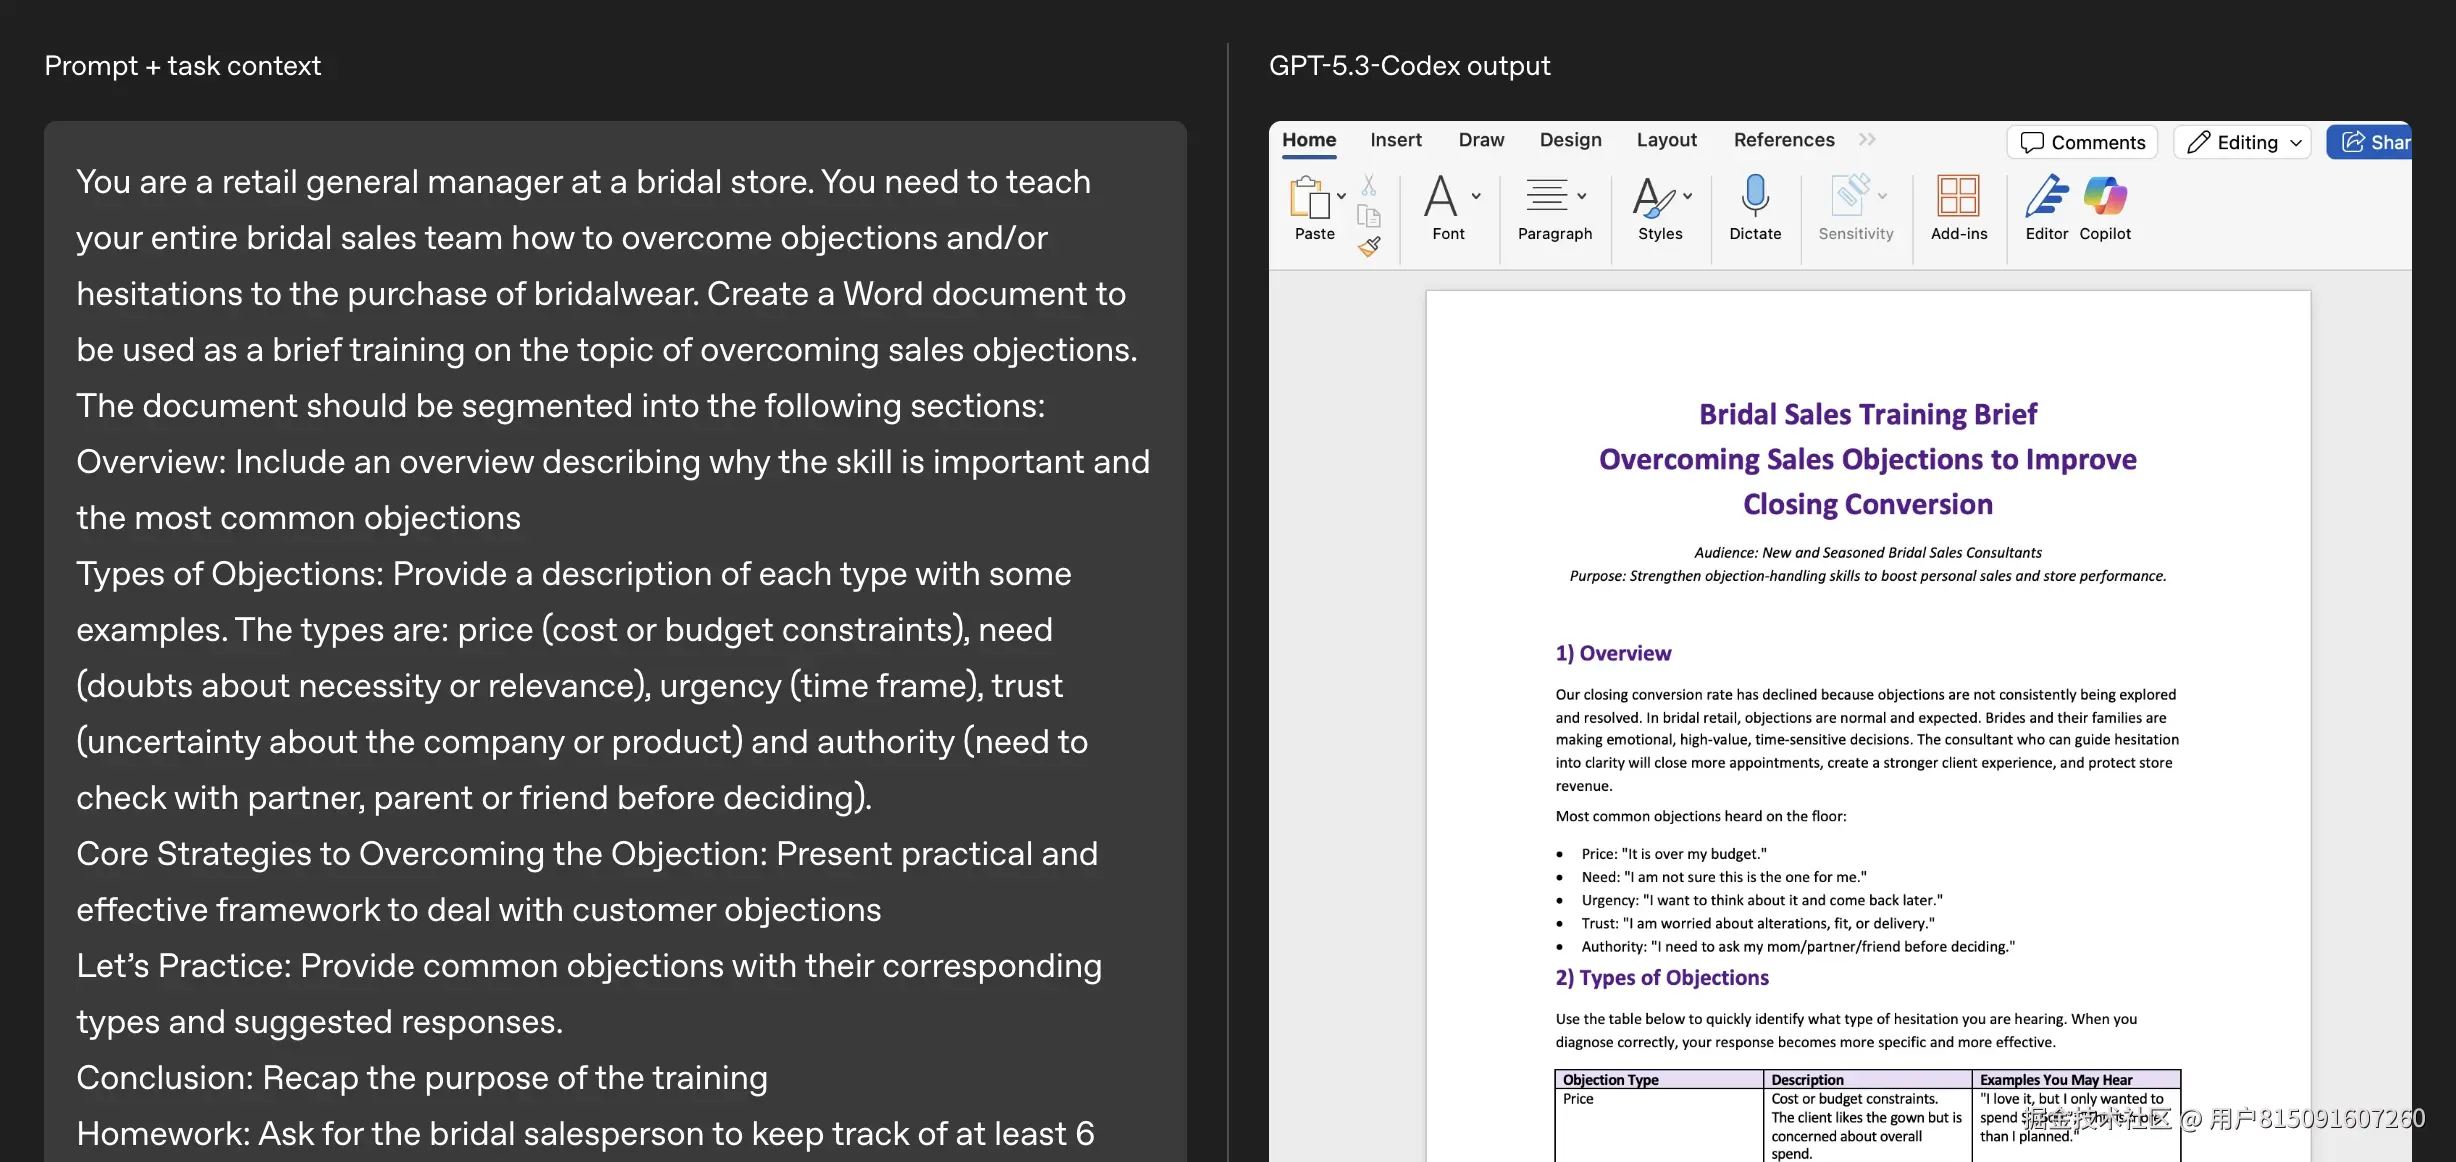The image size is (2456, 1162).
Task: Expand the Paragraph group dropdown arrow
Action: (x=1582, y=196)
